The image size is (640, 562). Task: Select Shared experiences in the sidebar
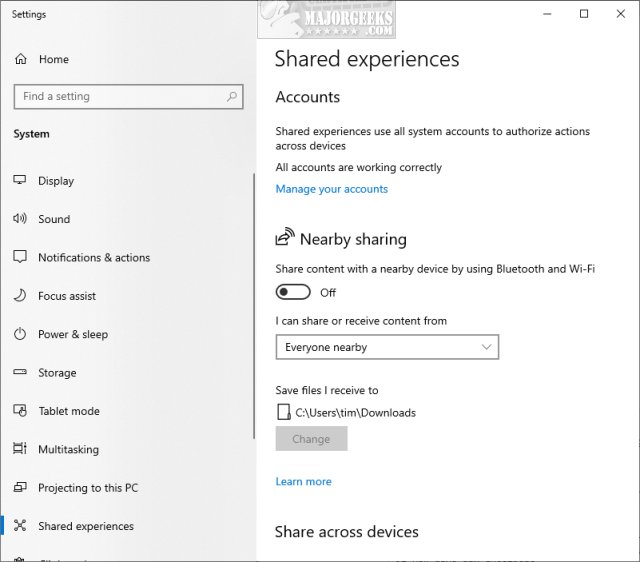pyautogui.click(x=85, y=526)
